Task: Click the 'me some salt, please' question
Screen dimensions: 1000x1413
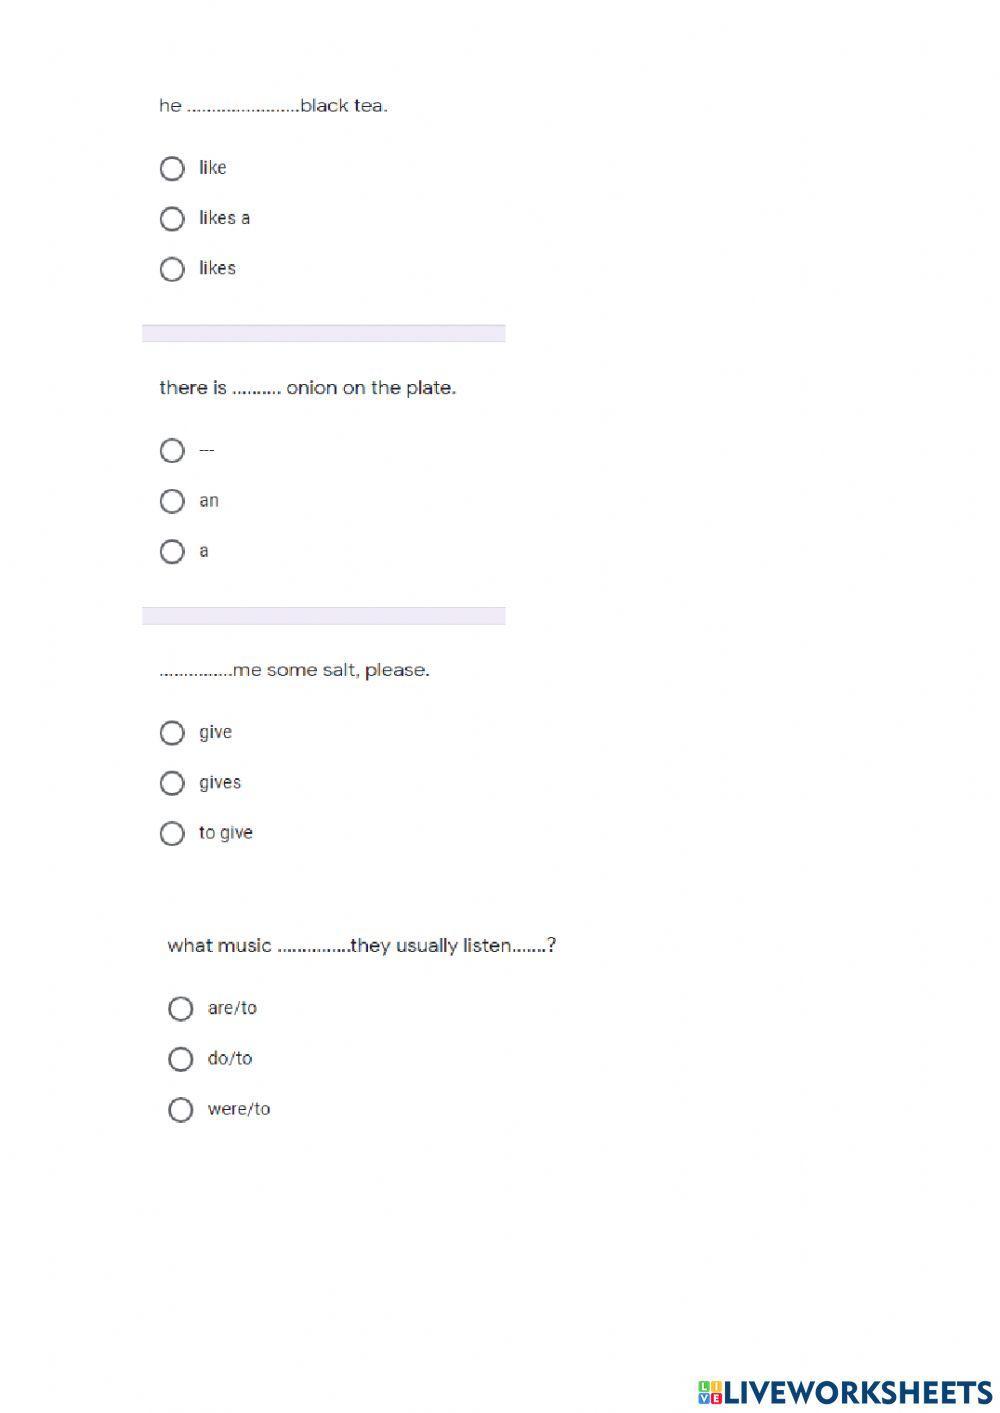Action: 294,671
